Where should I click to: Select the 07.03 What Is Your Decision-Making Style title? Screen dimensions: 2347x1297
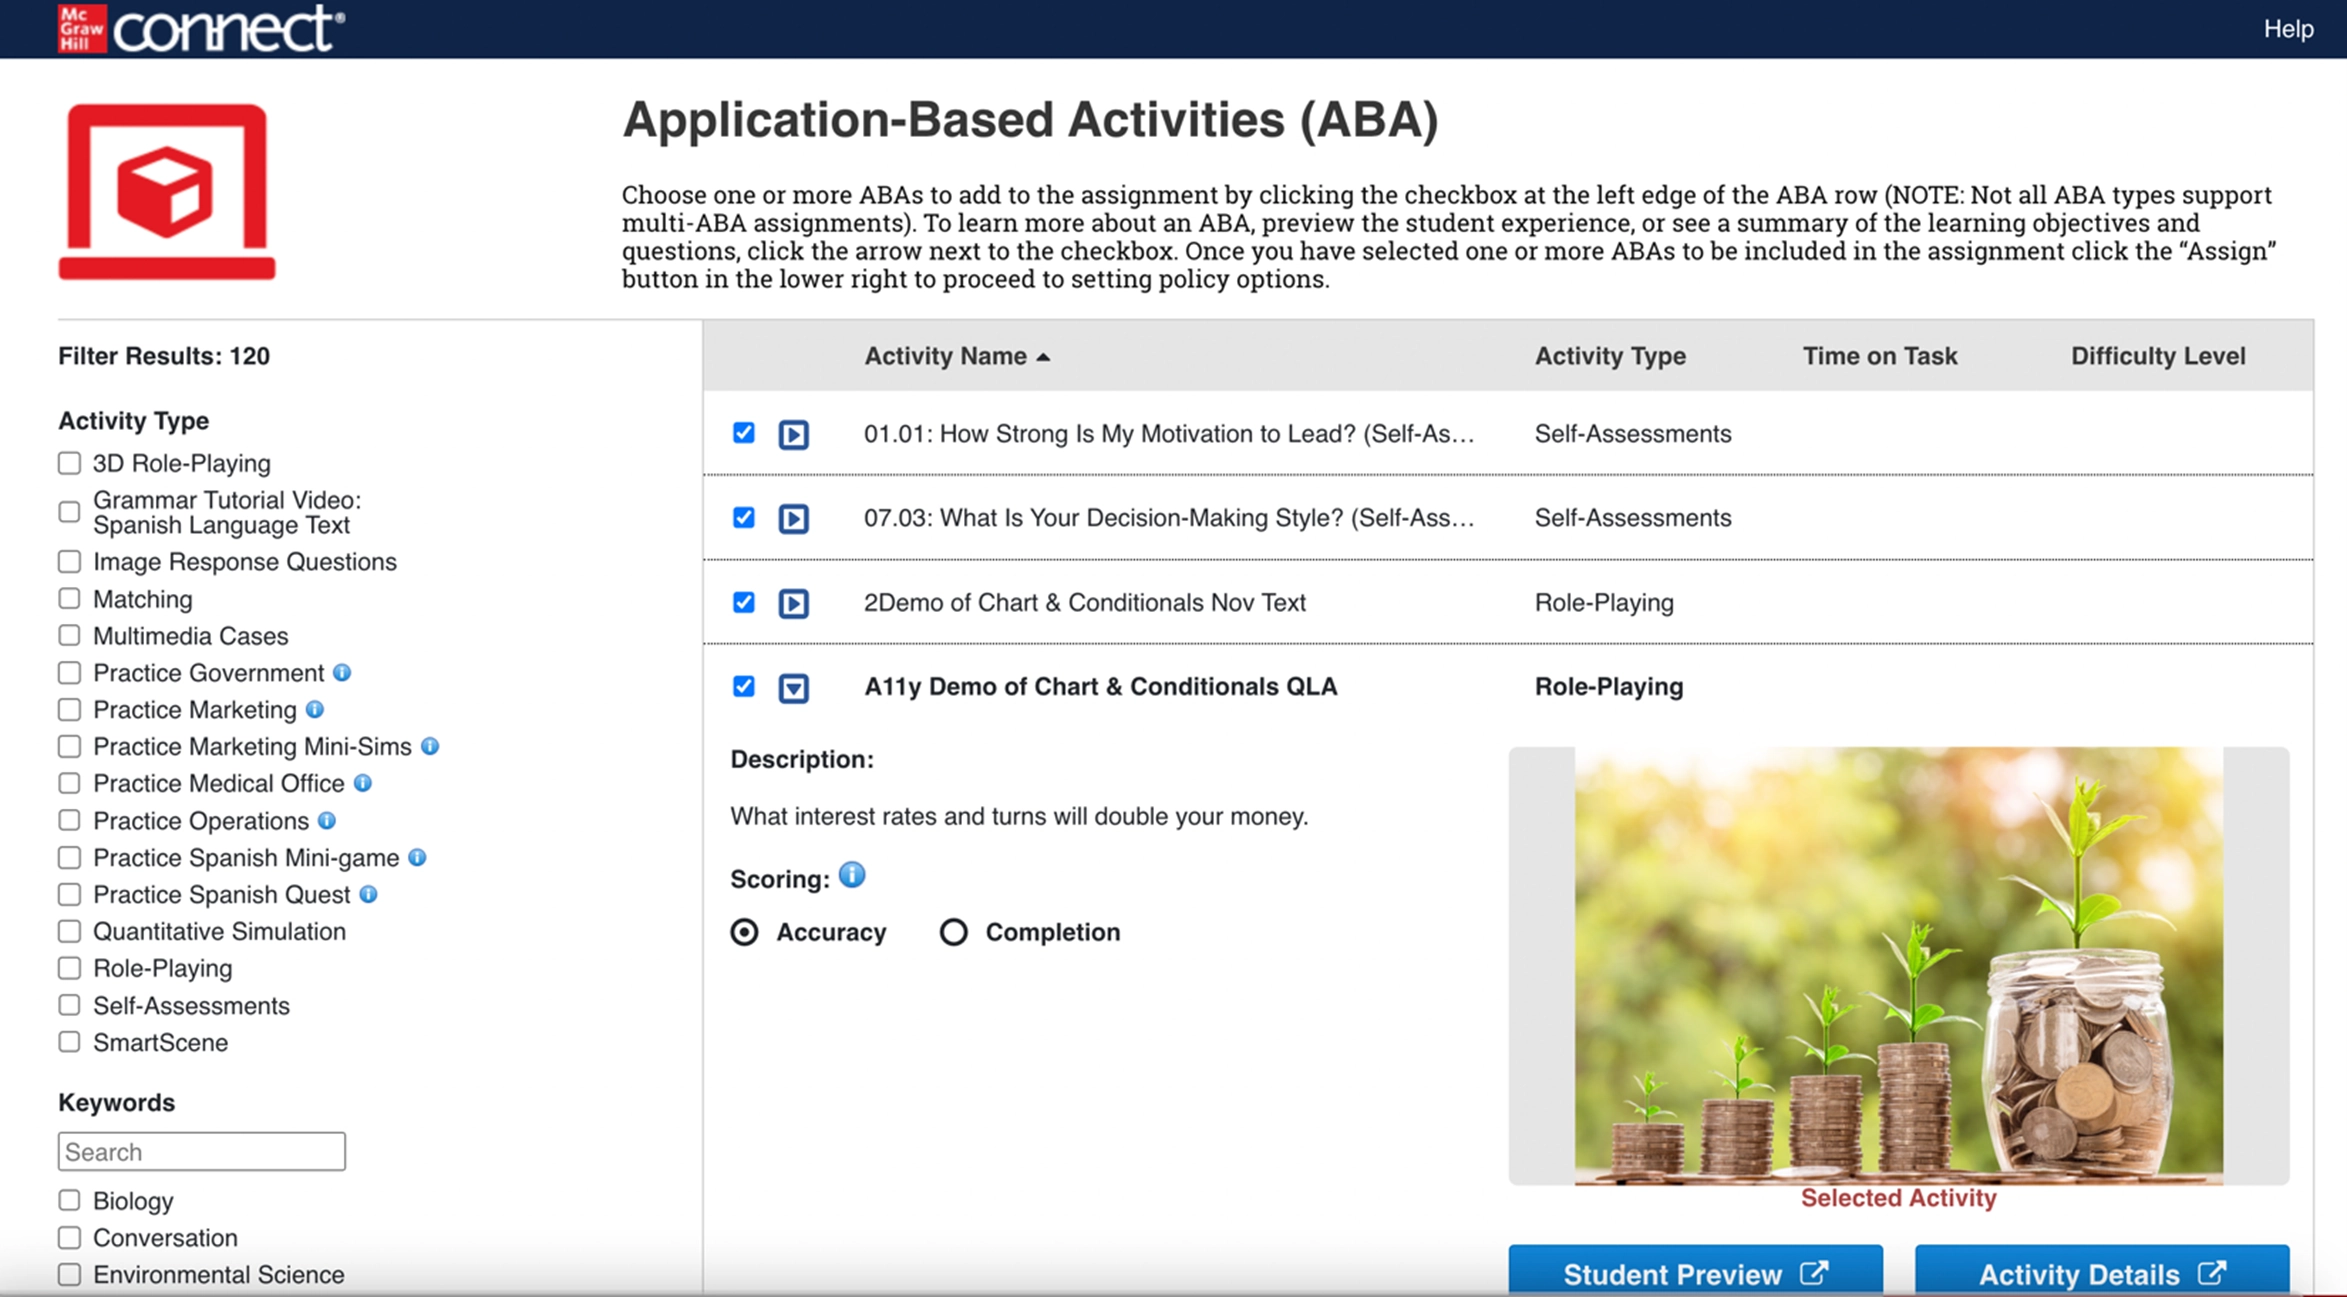(x=1169, y=518)
